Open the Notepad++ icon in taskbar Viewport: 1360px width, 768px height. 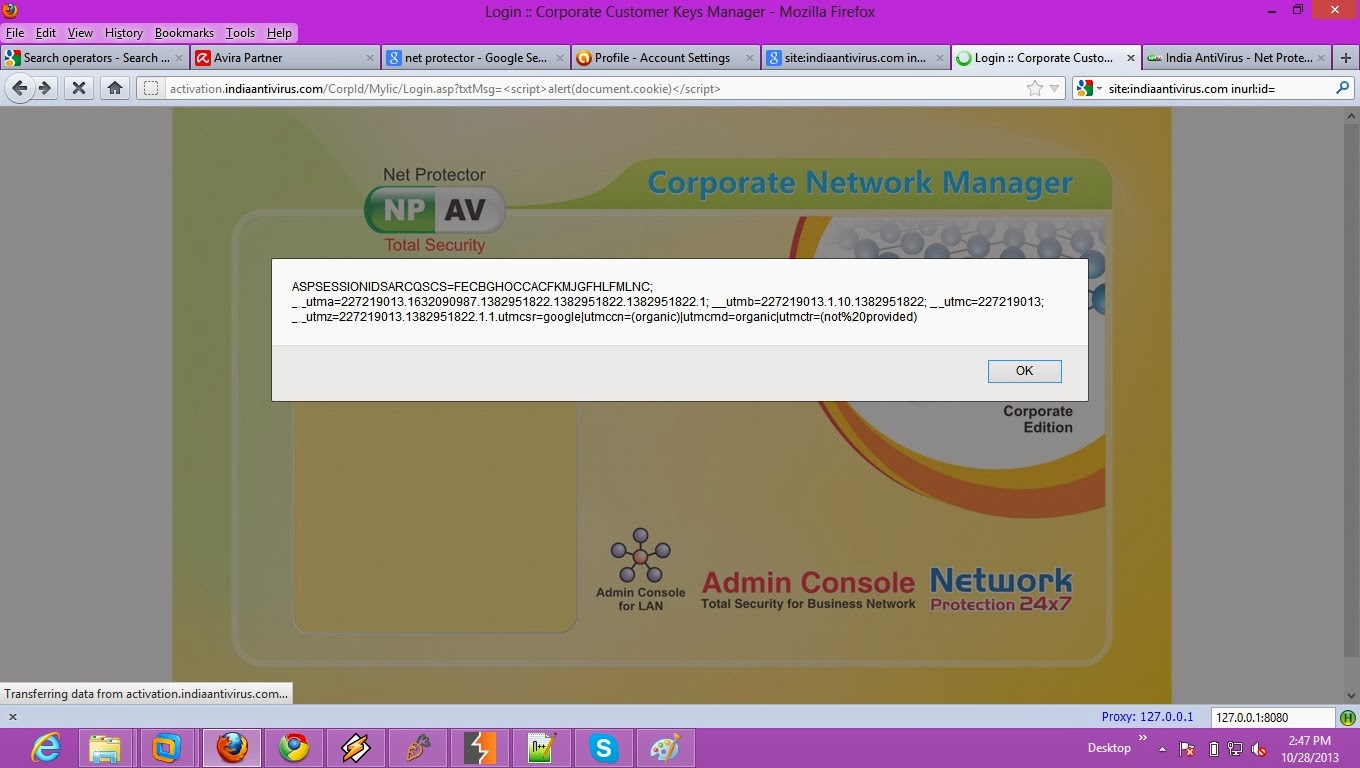pyautogui.click(x=542, y=748)
